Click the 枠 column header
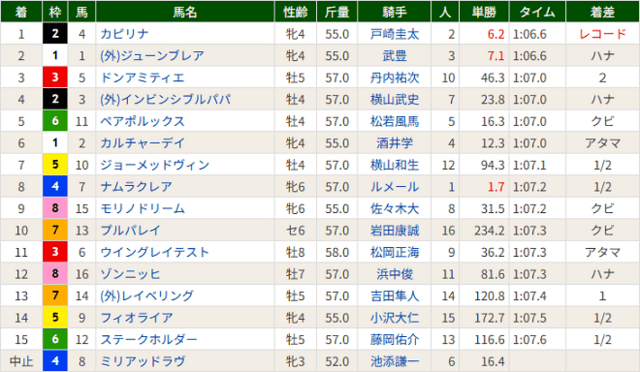 [55, 11]
